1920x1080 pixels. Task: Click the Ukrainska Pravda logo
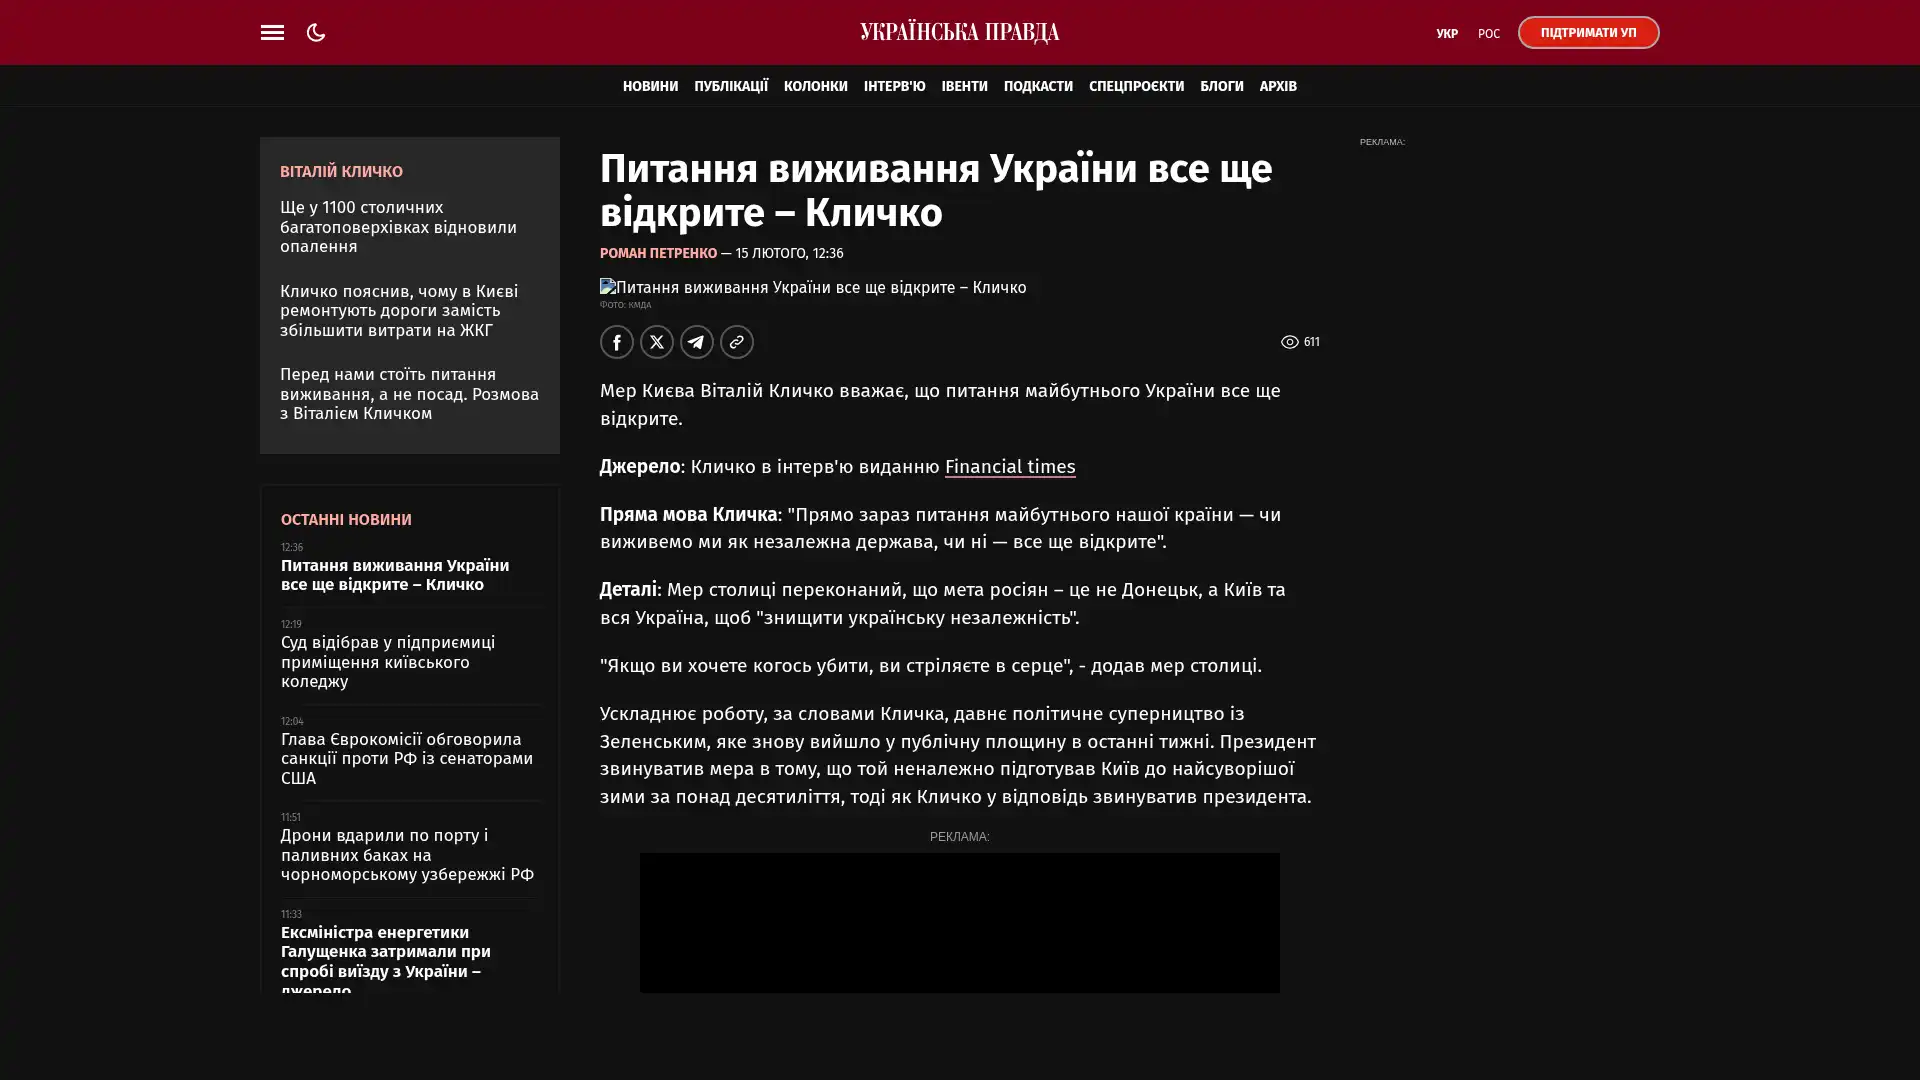pyautogui.click(x=959, y=32)
